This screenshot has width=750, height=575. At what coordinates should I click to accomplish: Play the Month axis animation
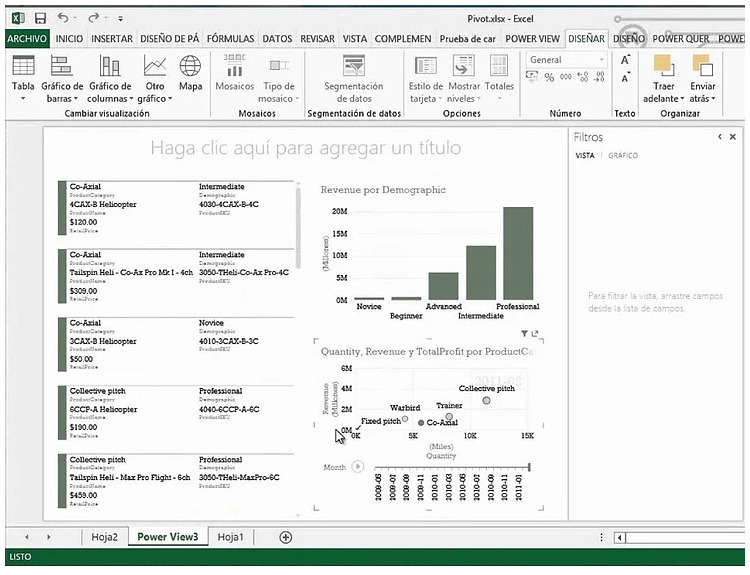tap(358, 466)
